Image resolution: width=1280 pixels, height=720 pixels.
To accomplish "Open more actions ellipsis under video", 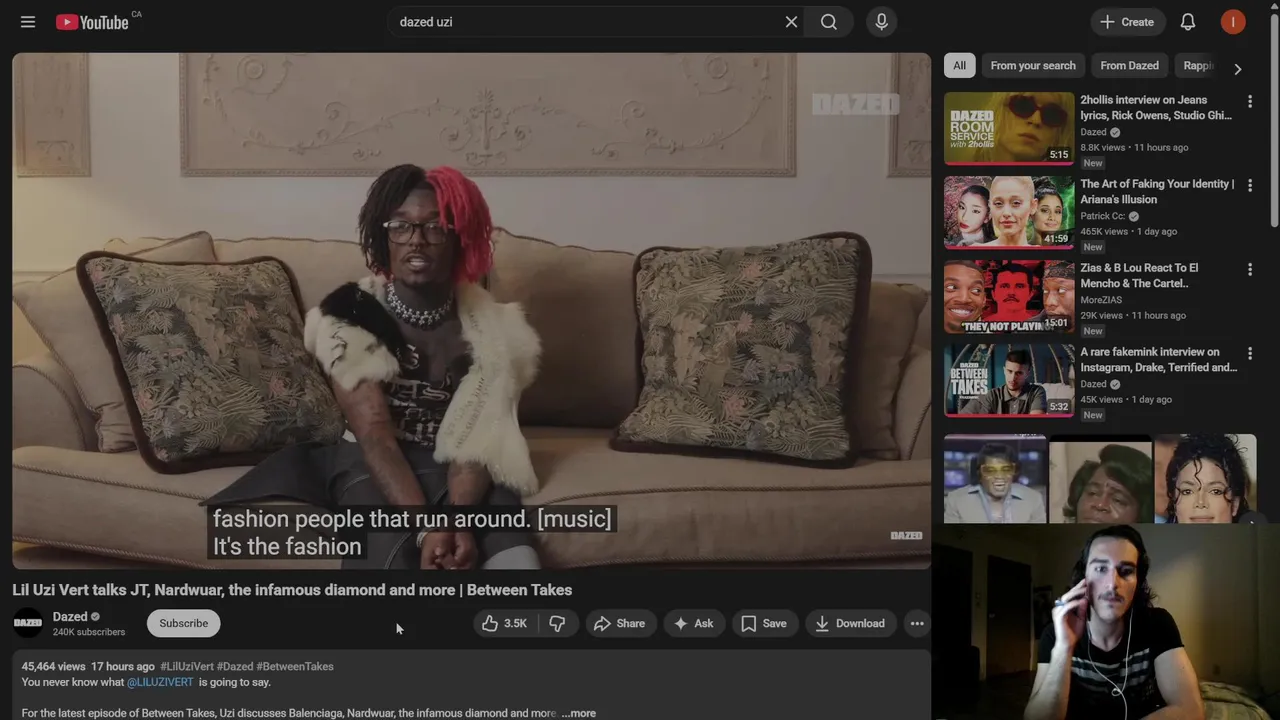I will [x=917, y=623].
